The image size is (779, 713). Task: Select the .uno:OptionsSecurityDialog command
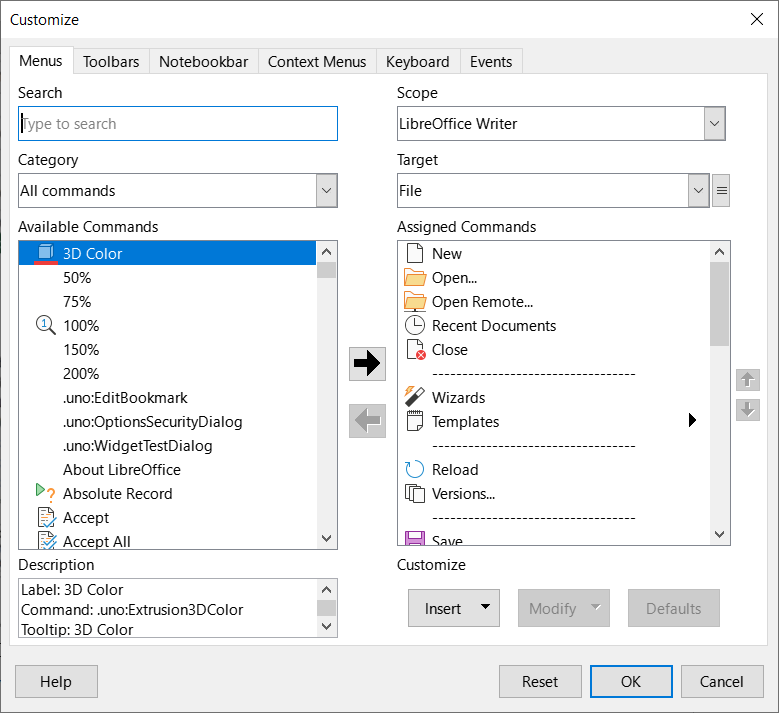pos(167,421)
